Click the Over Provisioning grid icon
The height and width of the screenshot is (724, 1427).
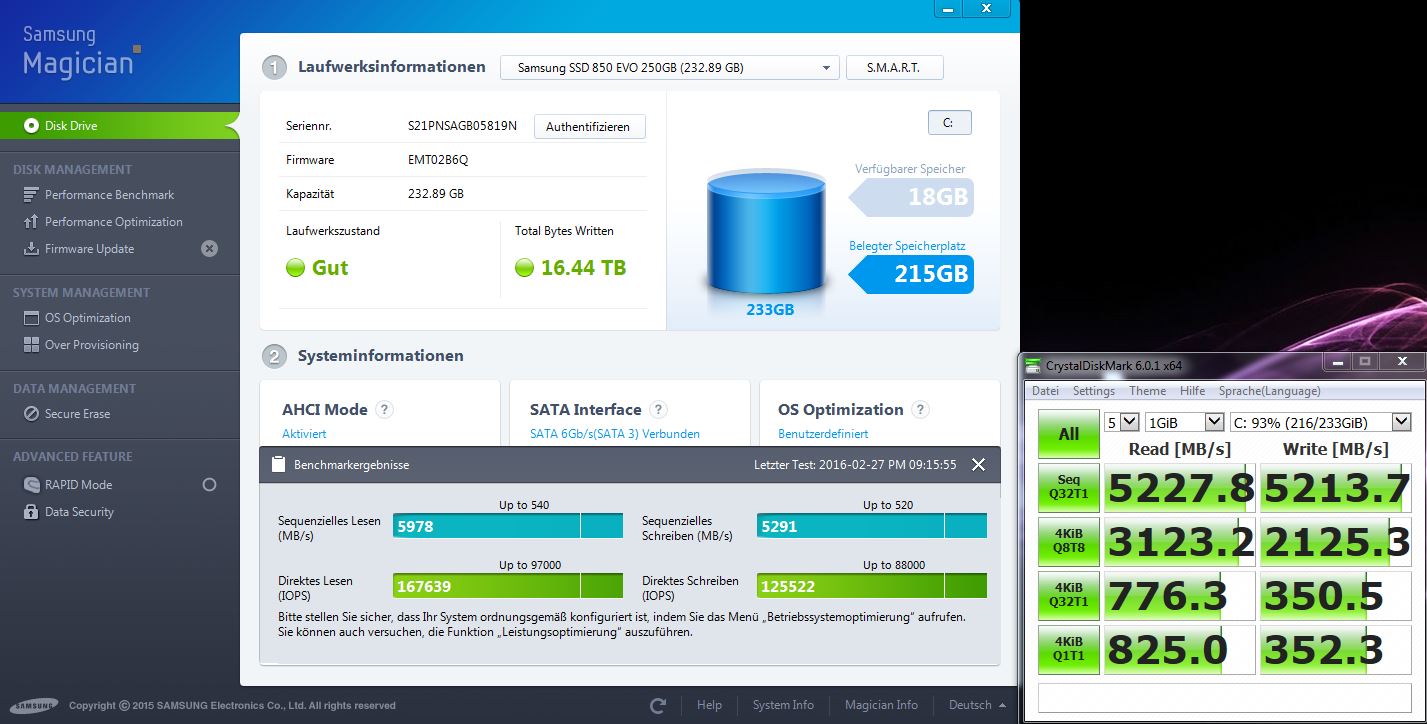coord(30,345)
